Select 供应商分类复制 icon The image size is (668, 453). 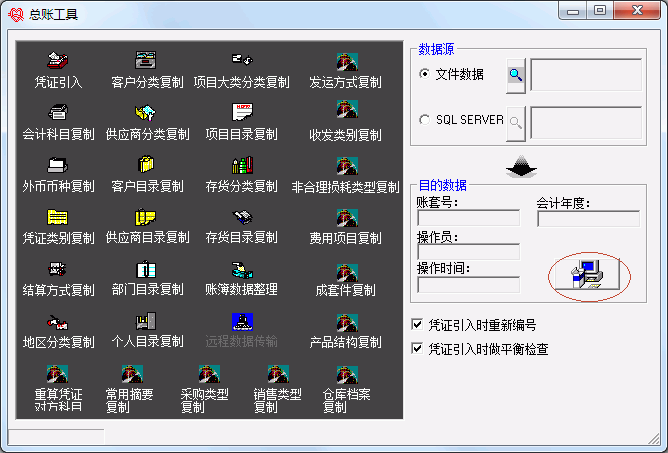point(146,113)
